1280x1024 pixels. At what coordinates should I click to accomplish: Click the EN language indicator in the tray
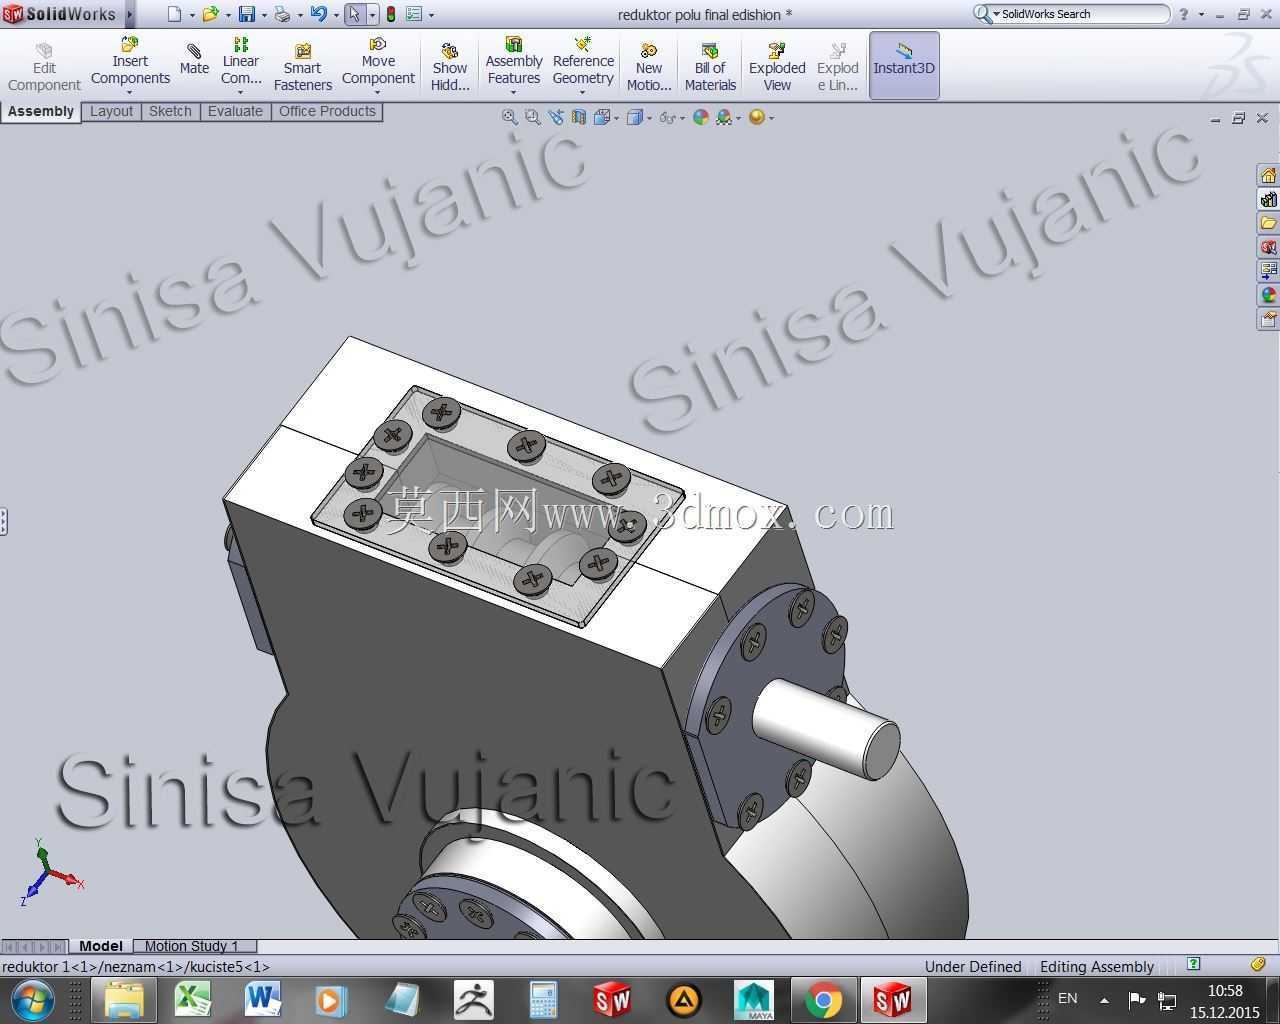pos(1068,998)
